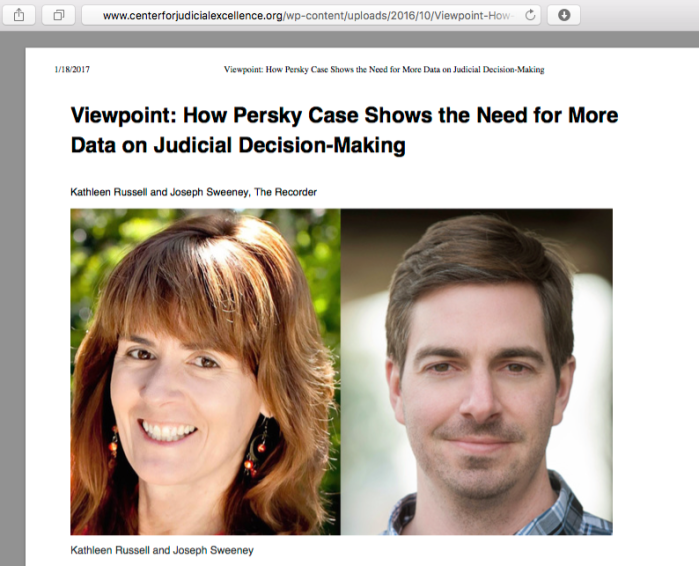Click the small centered page header title
This screenshot has width=699, height=566.
click(384, 70)
